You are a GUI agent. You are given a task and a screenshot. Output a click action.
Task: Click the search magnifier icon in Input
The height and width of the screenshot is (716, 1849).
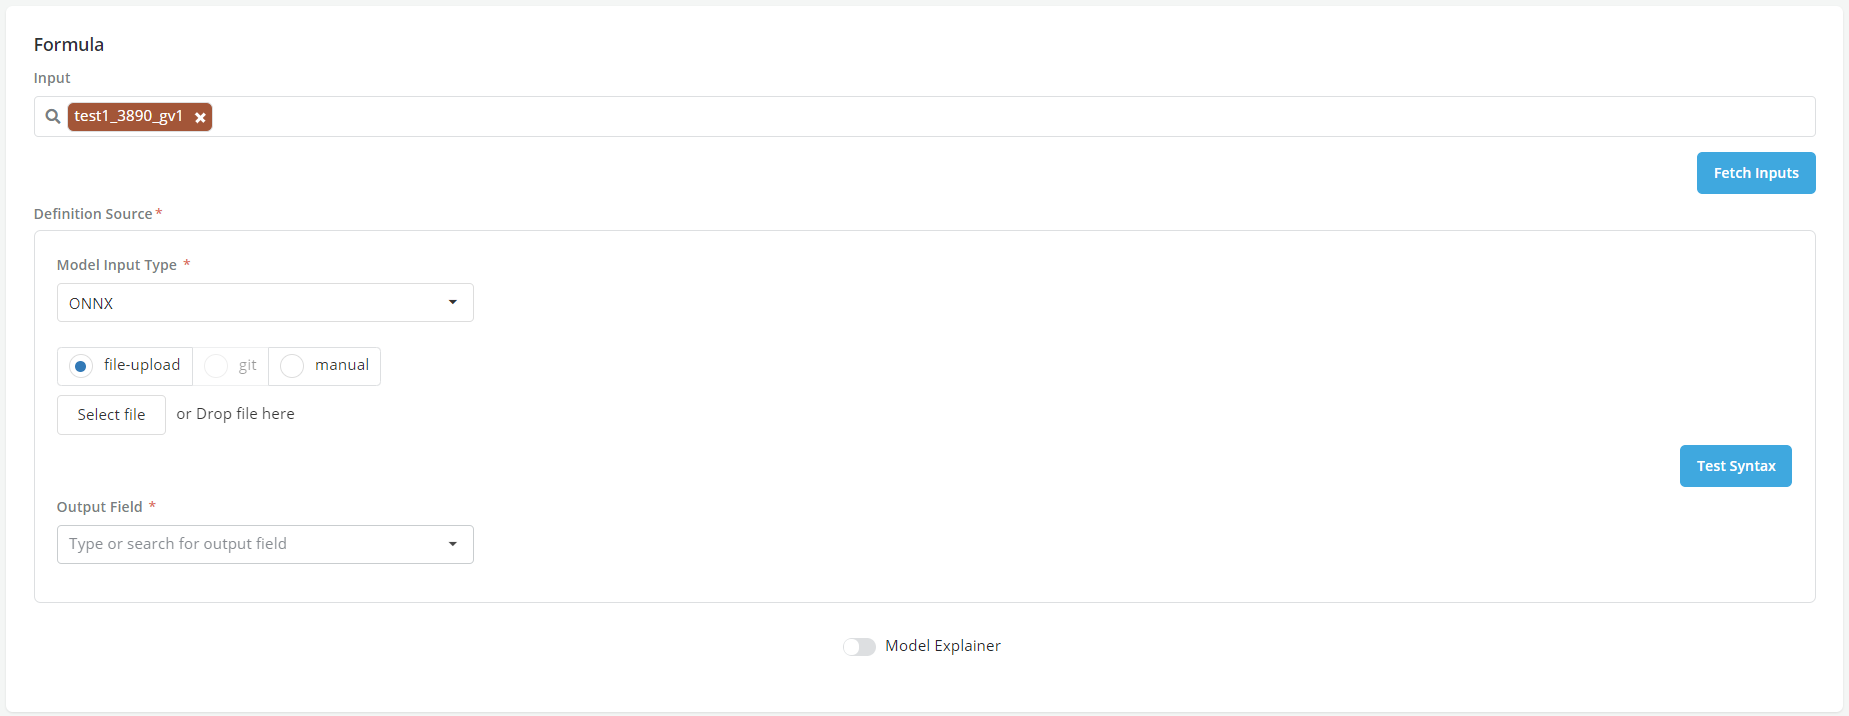[53, 117]
